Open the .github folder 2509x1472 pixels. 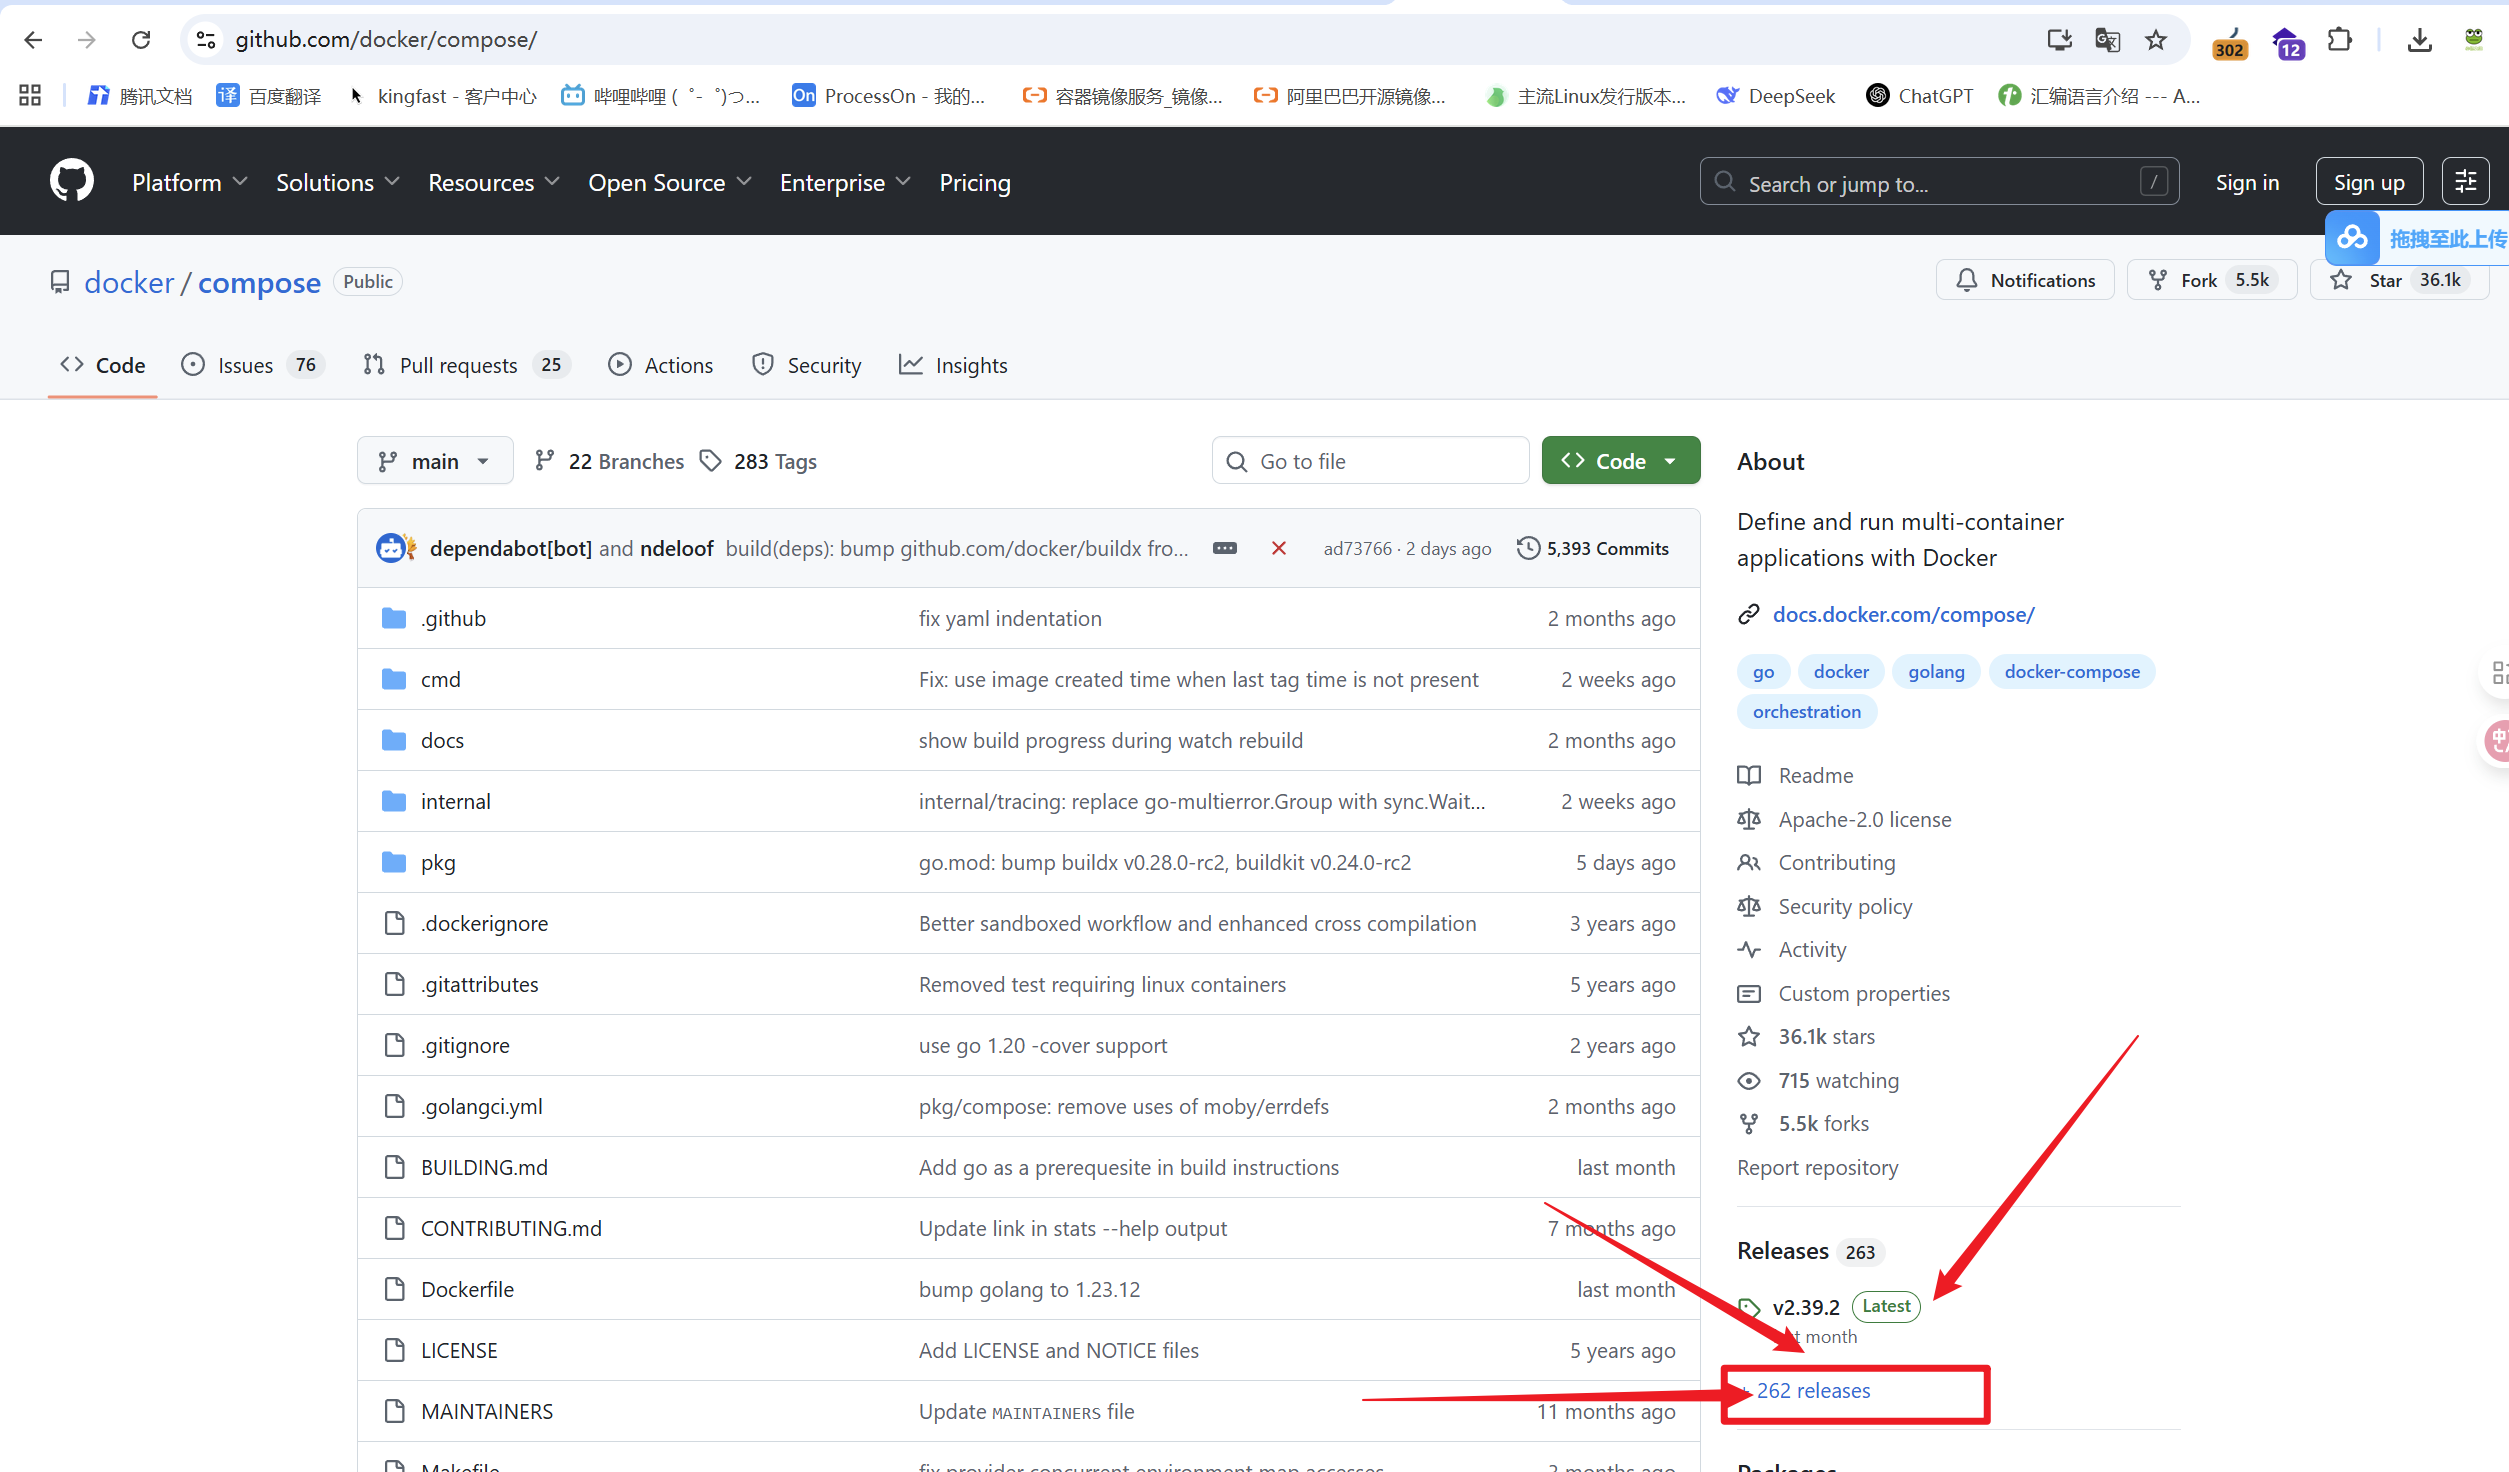coord(453,619)
